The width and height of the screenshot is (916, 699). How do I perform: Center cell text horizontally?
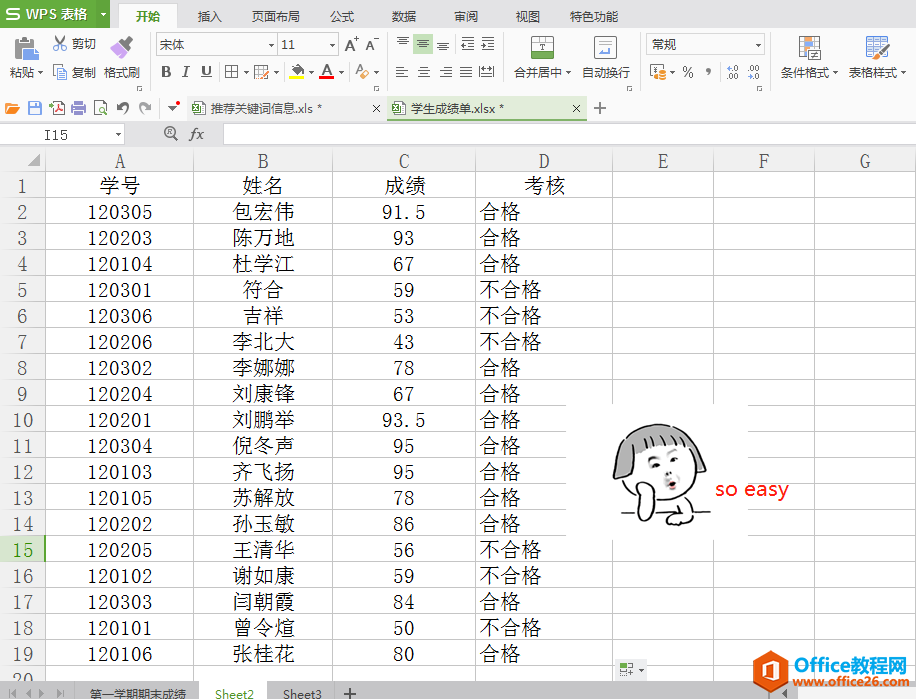pyautogui.click(x=424, y=72)
